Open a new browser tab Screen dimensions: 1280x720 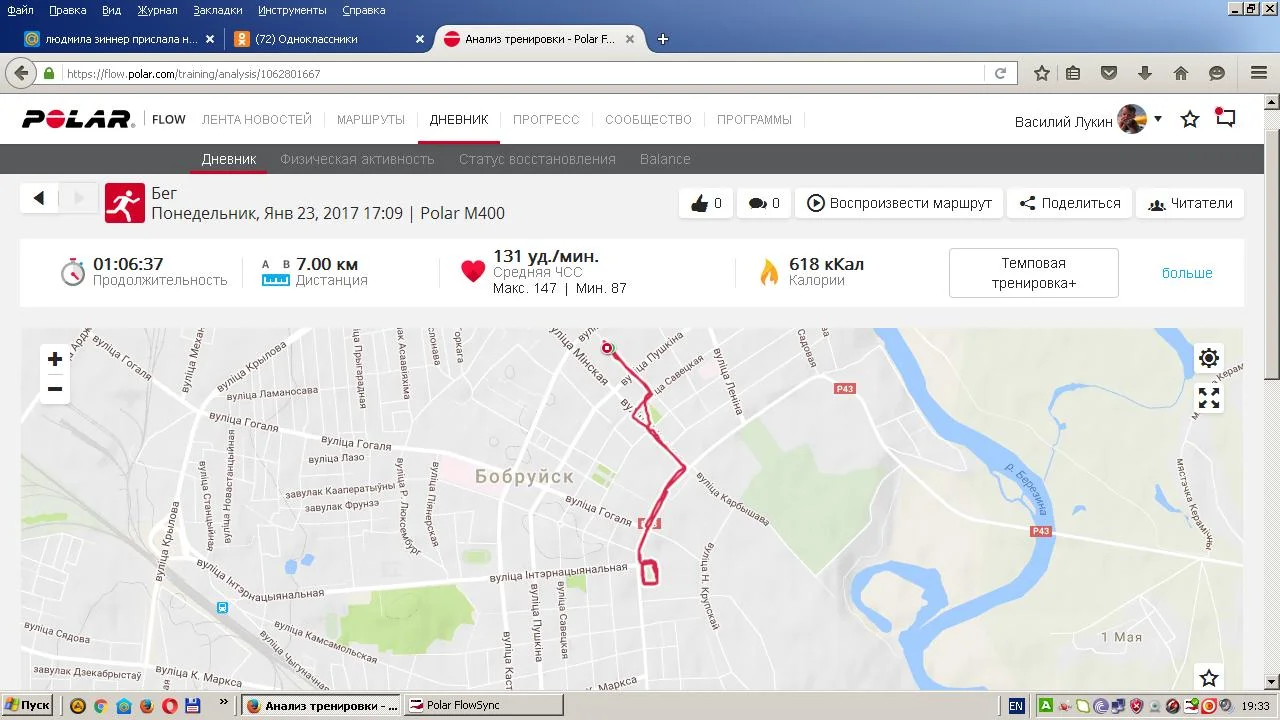click(x=662, y=39)
